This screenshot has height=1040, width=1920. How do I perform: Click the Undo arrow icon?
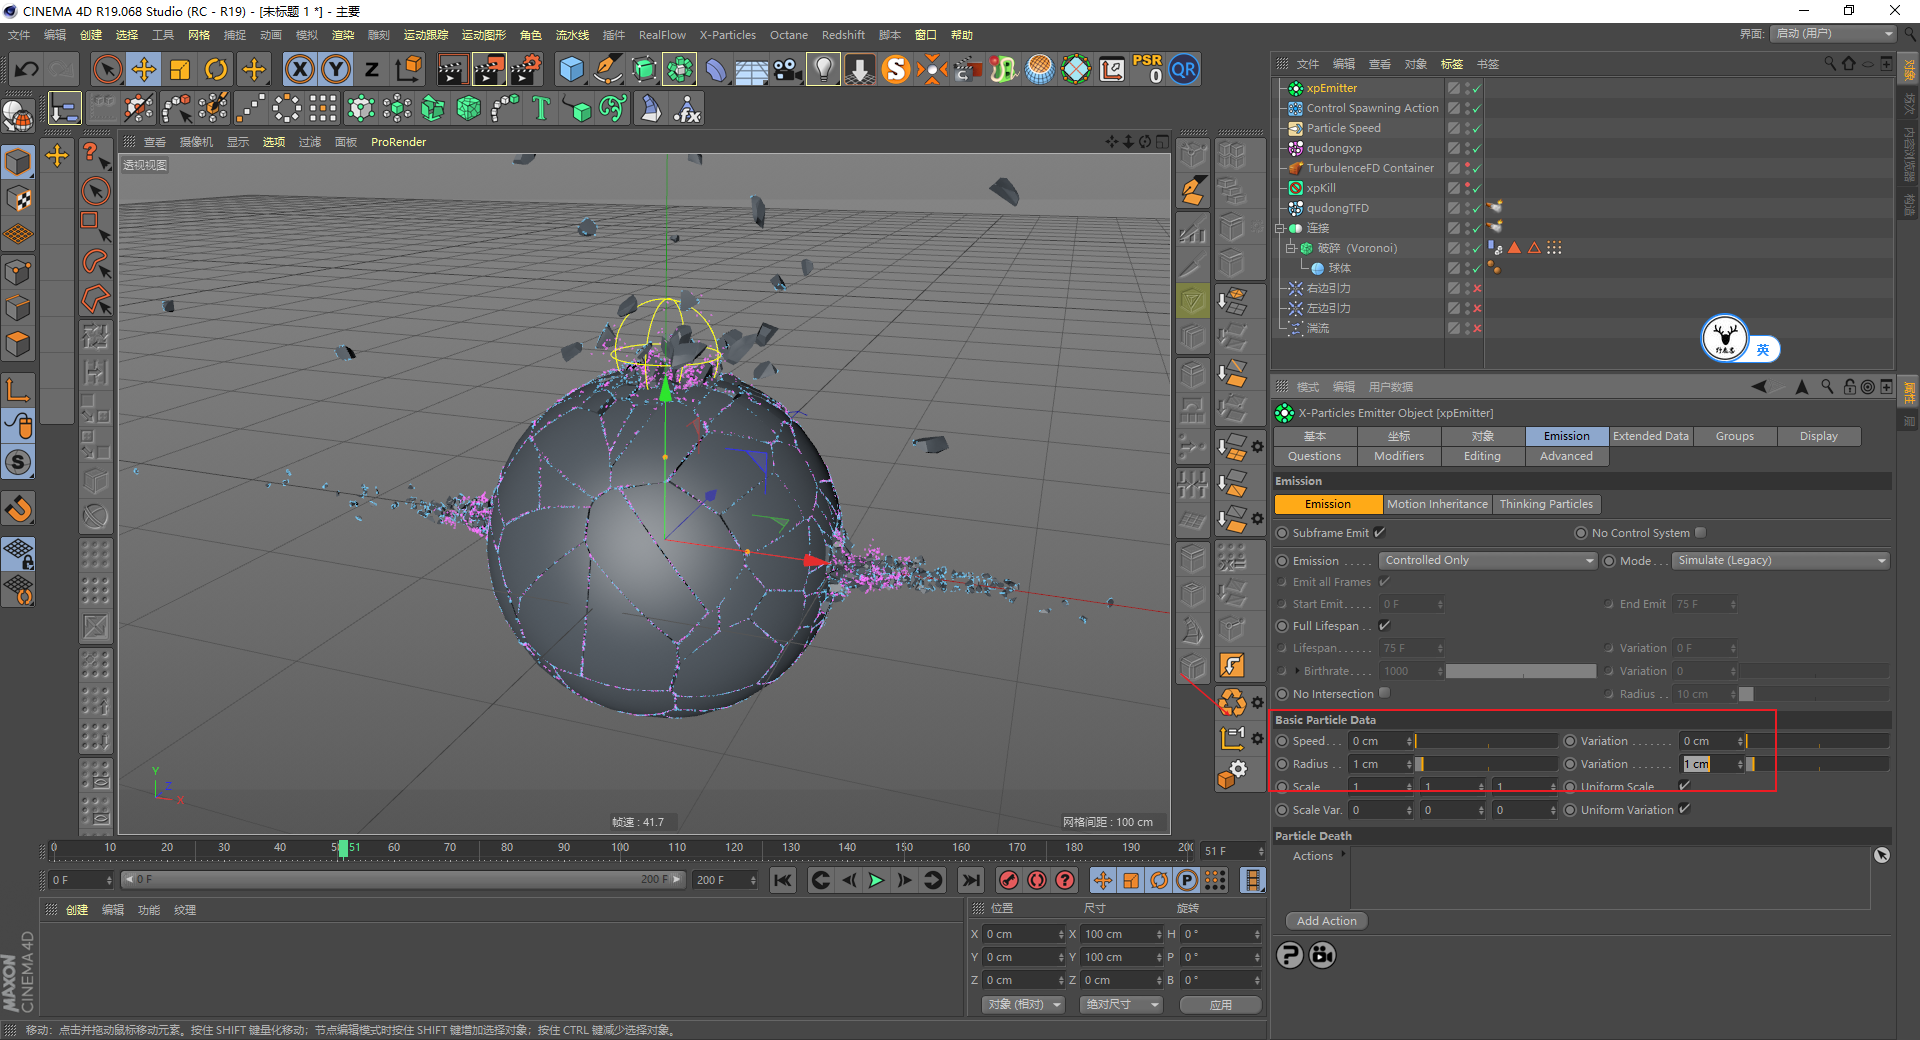[27, 69]
